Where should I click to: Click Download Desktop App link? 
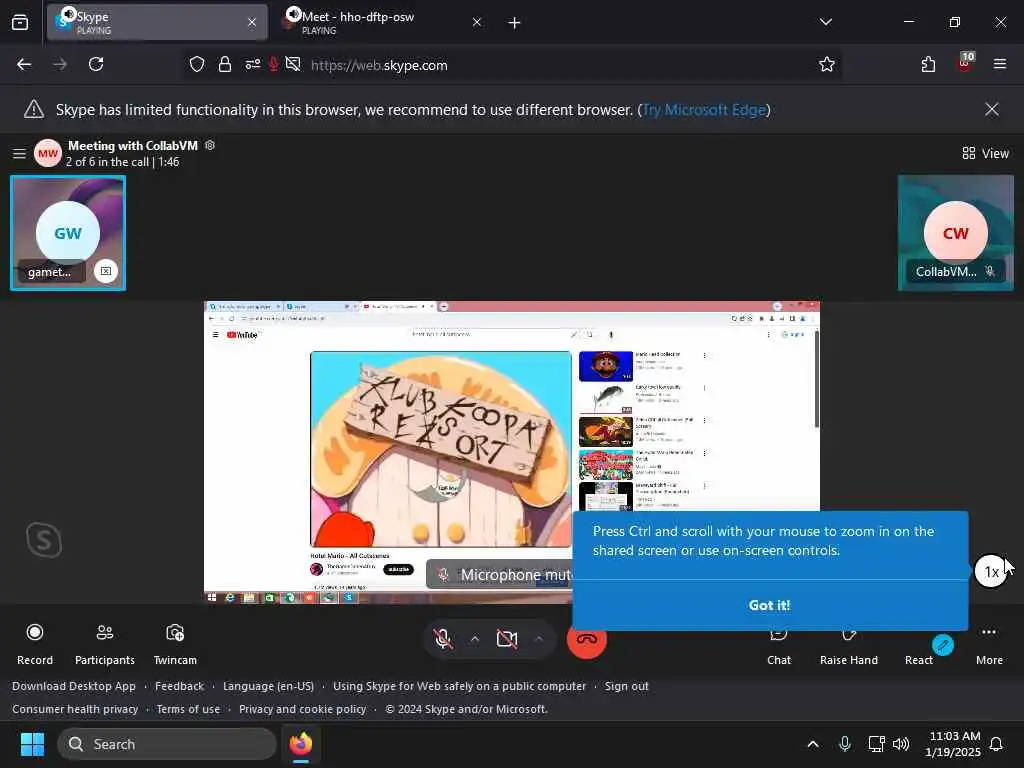(x=74, y=686)
